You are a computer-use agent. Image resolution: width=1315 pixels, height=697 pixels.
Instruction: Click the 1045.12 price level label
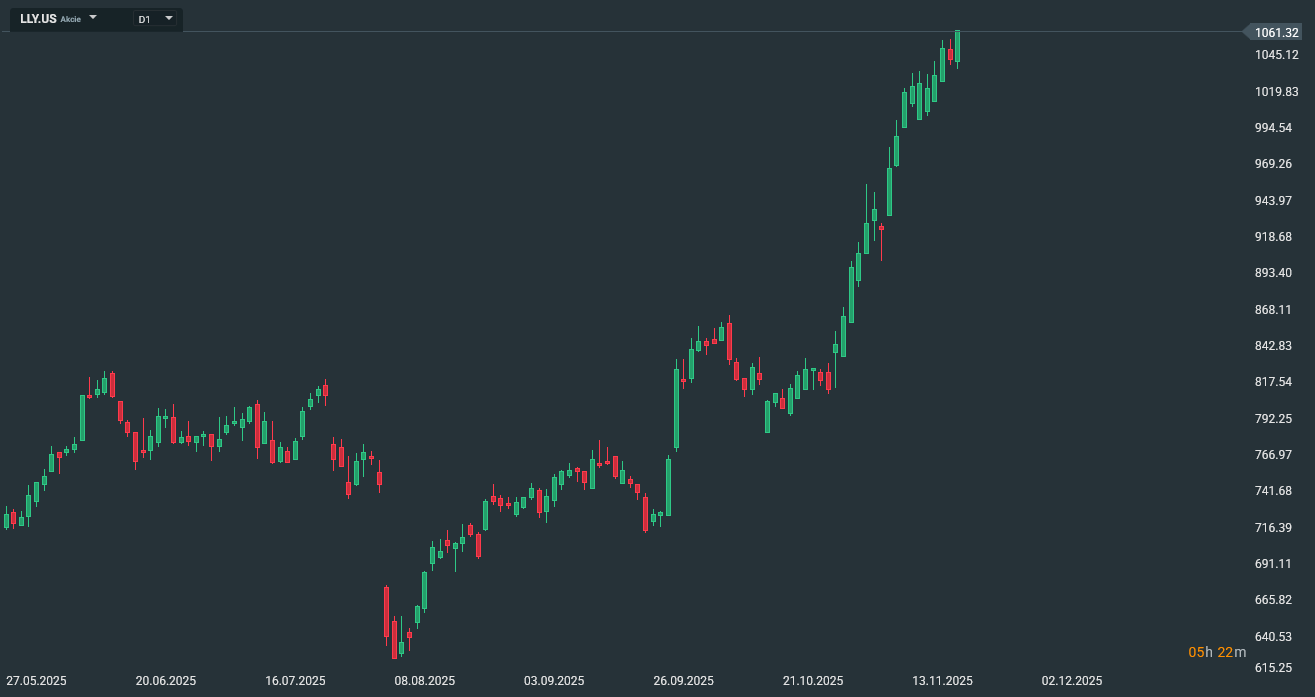(1277, 55)
